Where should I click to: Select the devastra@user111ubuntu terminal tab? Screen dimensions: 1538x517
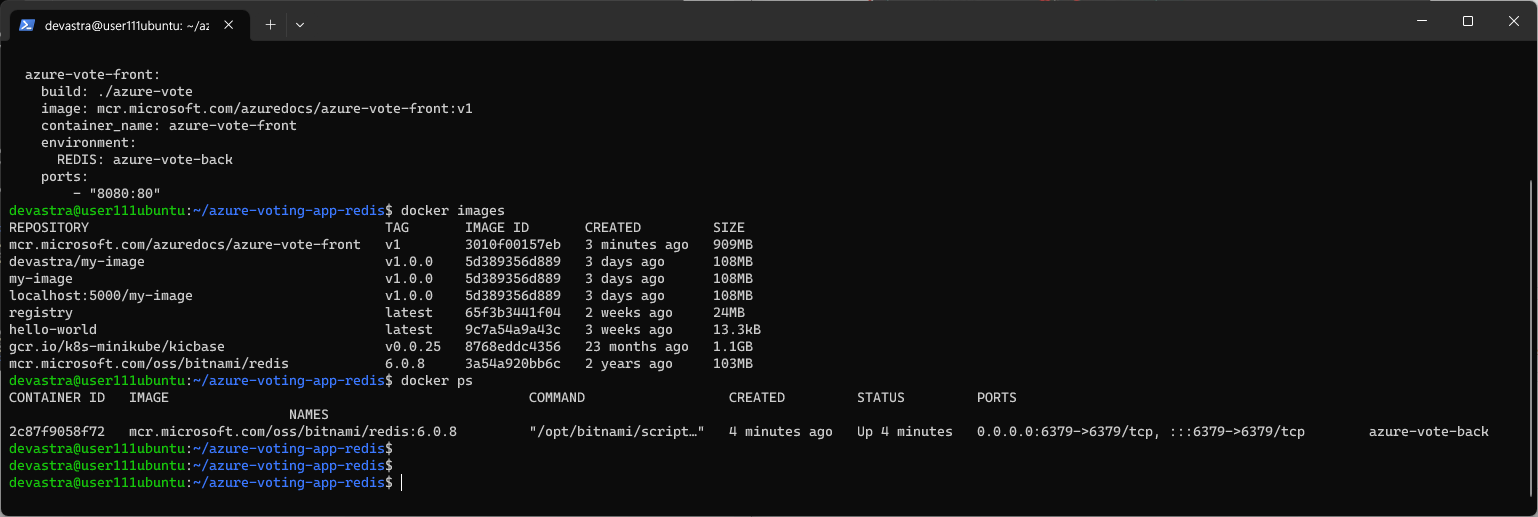(130, 25)
